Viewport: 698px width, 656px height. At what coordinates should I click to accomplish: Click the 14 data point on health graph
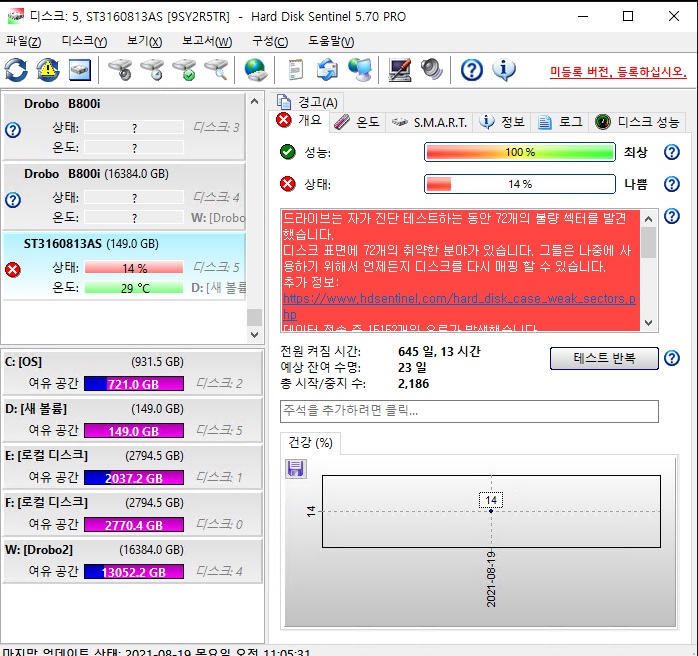coord(491,511)
